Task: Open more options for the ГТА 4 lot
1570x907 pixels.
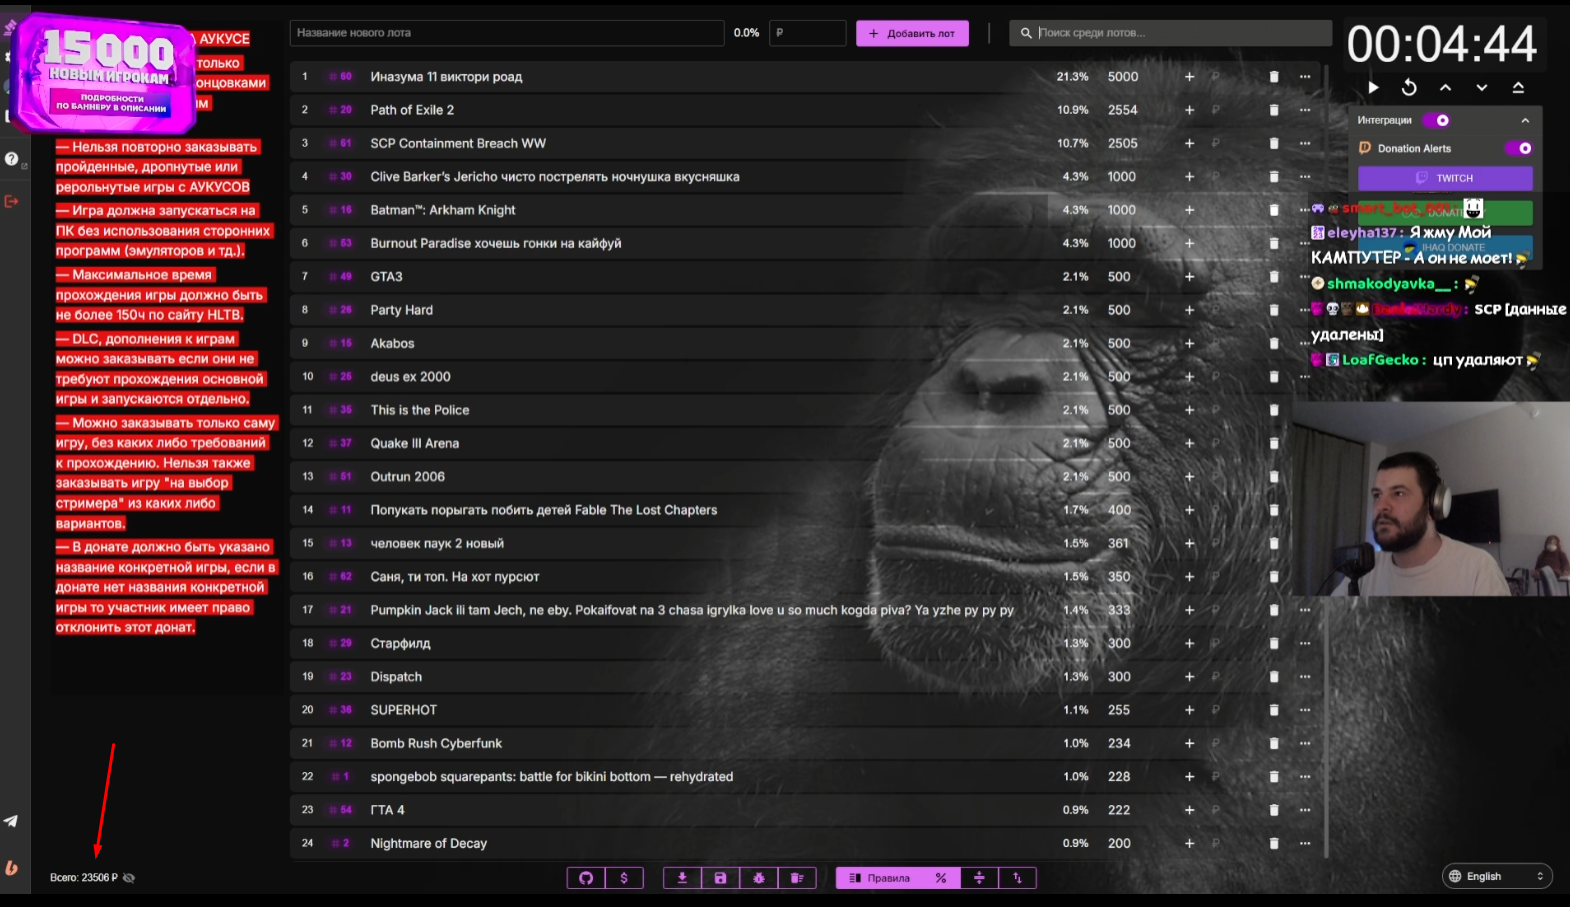Action: click(1305, 810)
